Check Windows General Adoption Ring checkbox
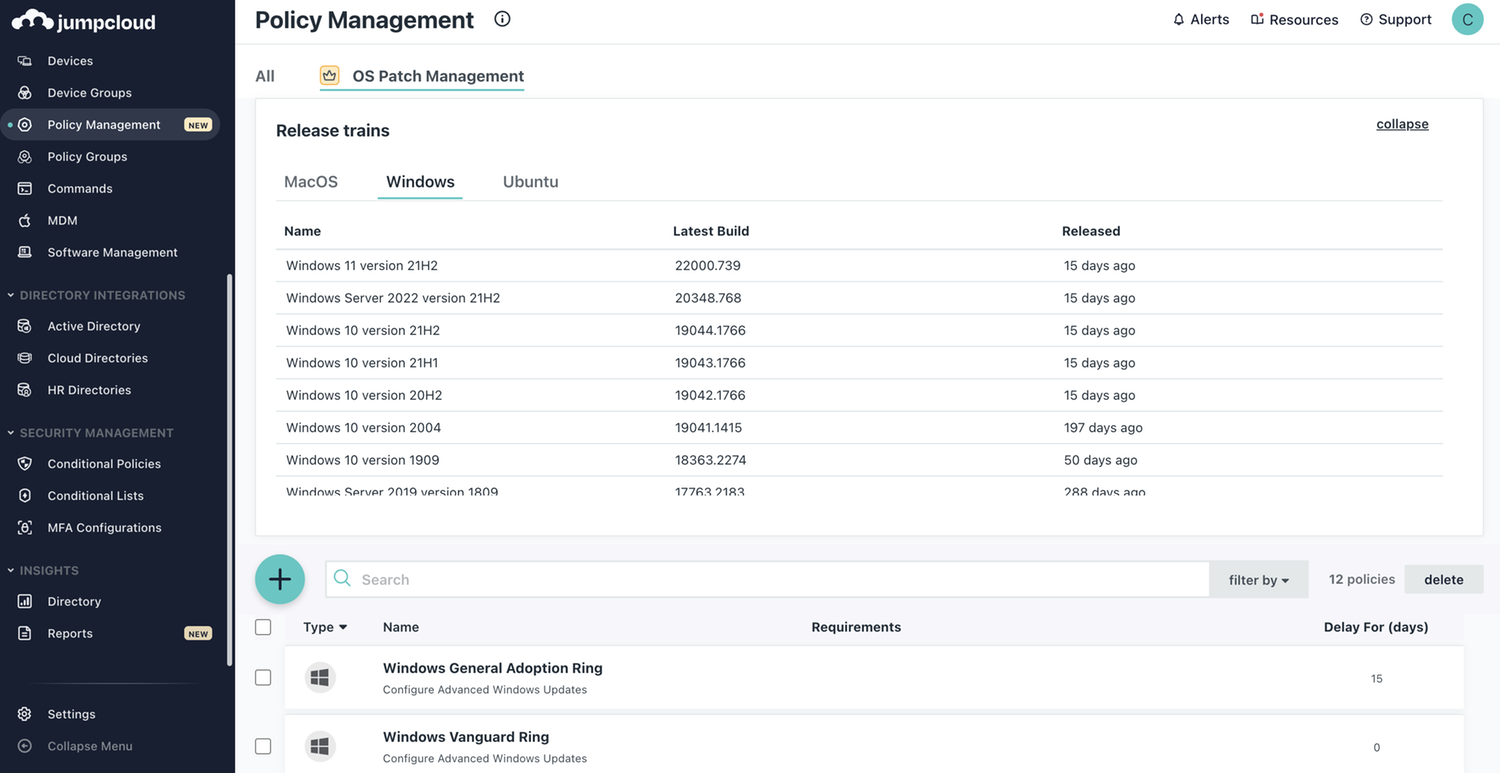 click(263, 678)
